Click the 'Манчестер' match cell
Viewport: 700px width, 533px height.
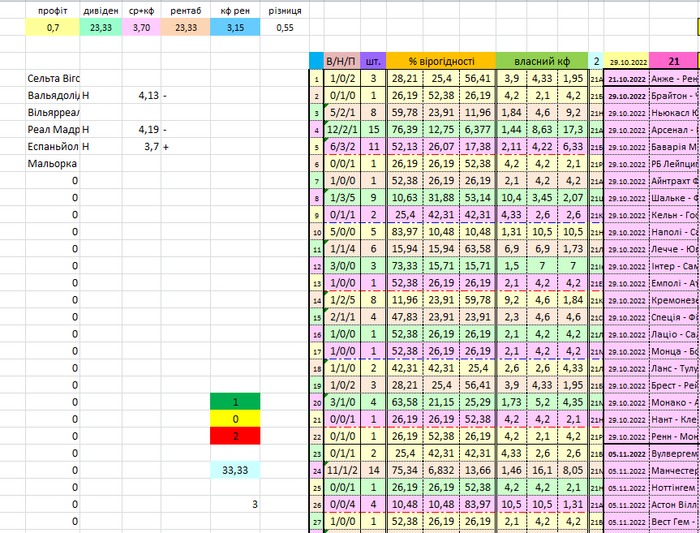[674, 471]
